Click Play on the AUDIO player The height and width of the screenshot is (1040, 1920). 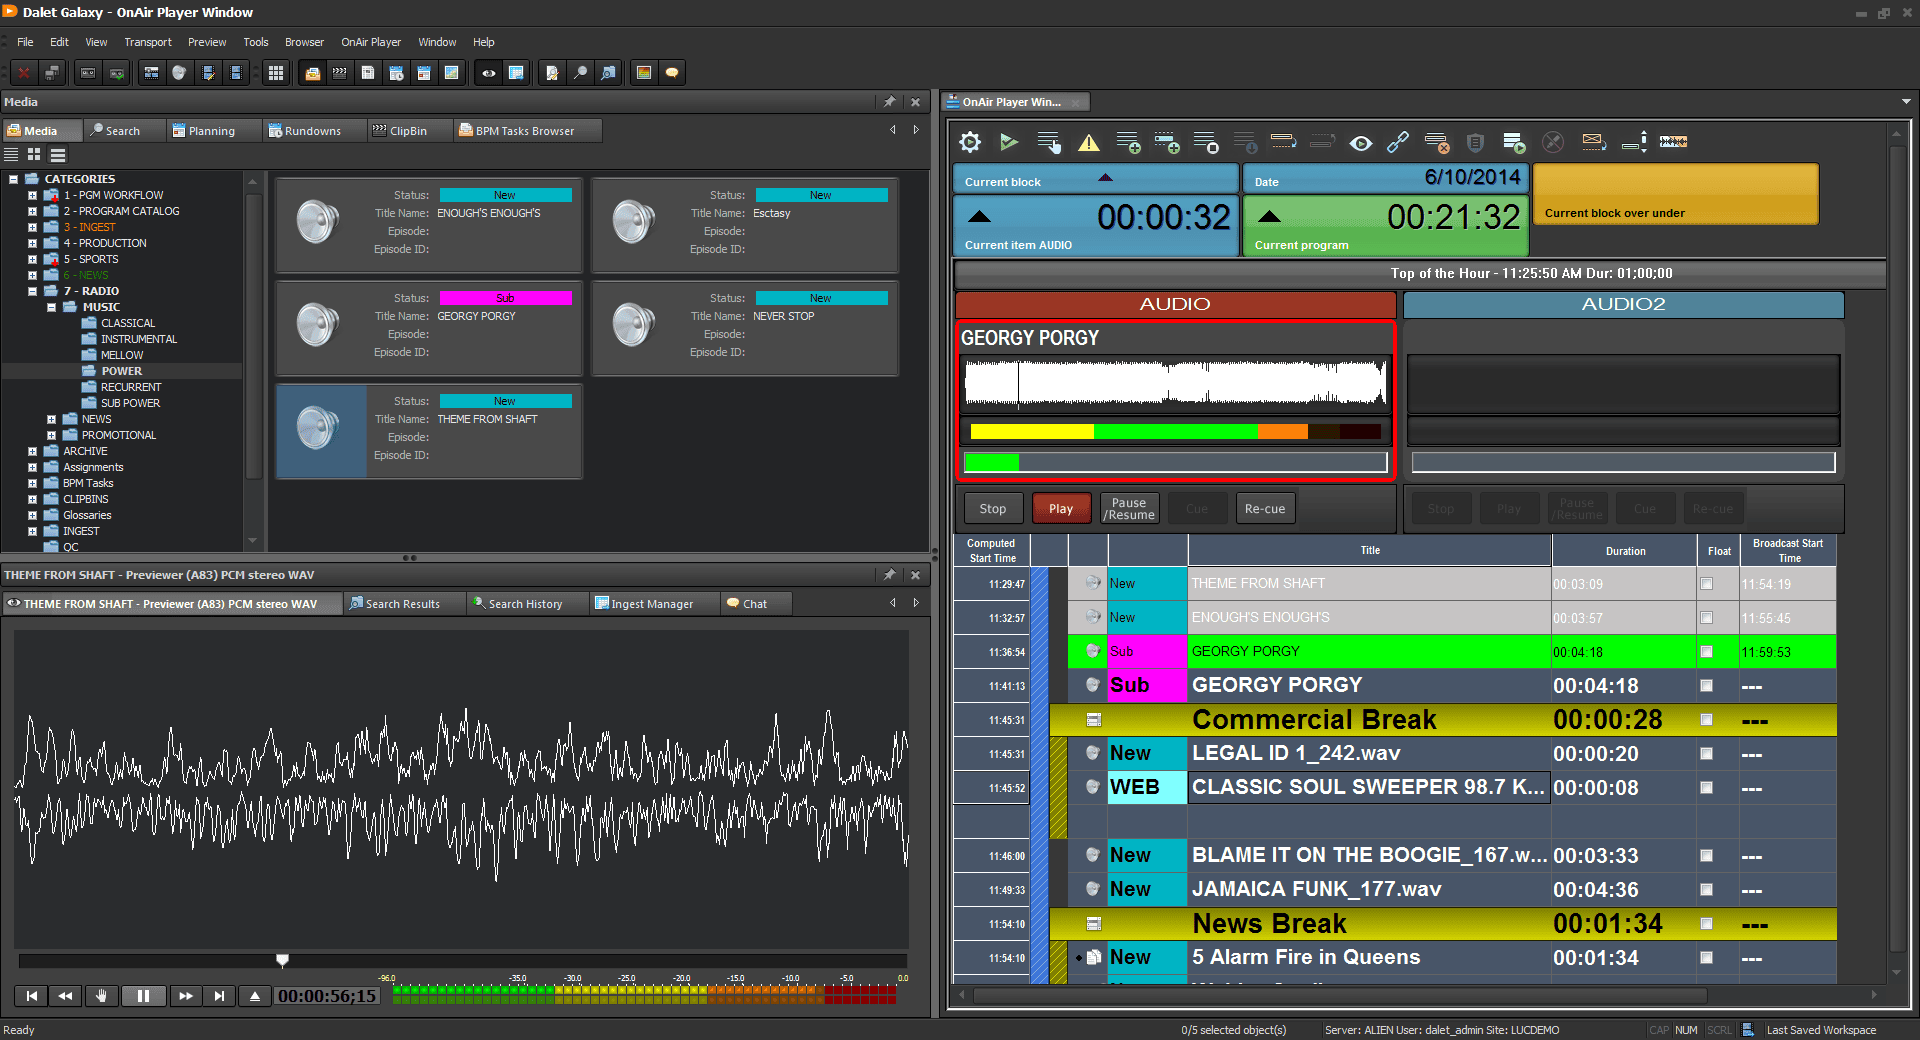pyautogui.click(x=1061, y=509)
